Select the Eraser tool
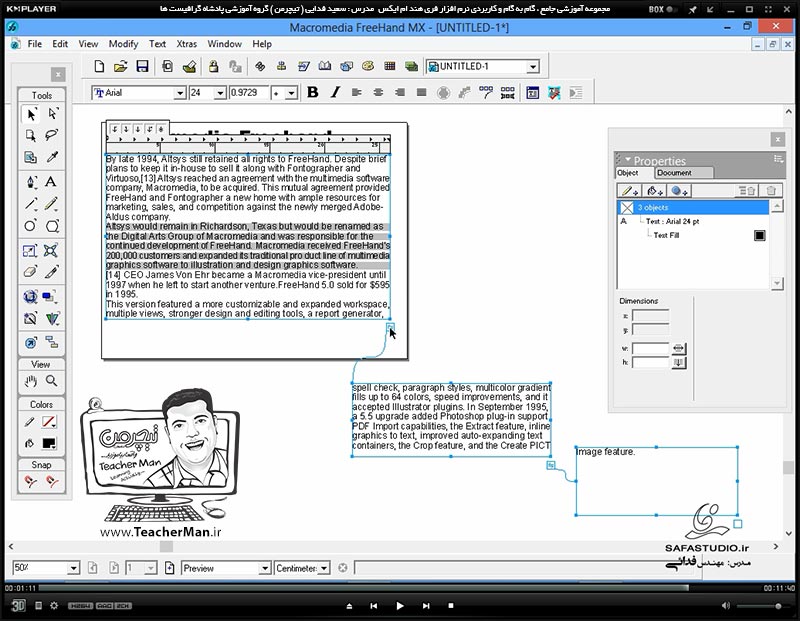Viewport: 800px width, 621px height. click(31, 271)
